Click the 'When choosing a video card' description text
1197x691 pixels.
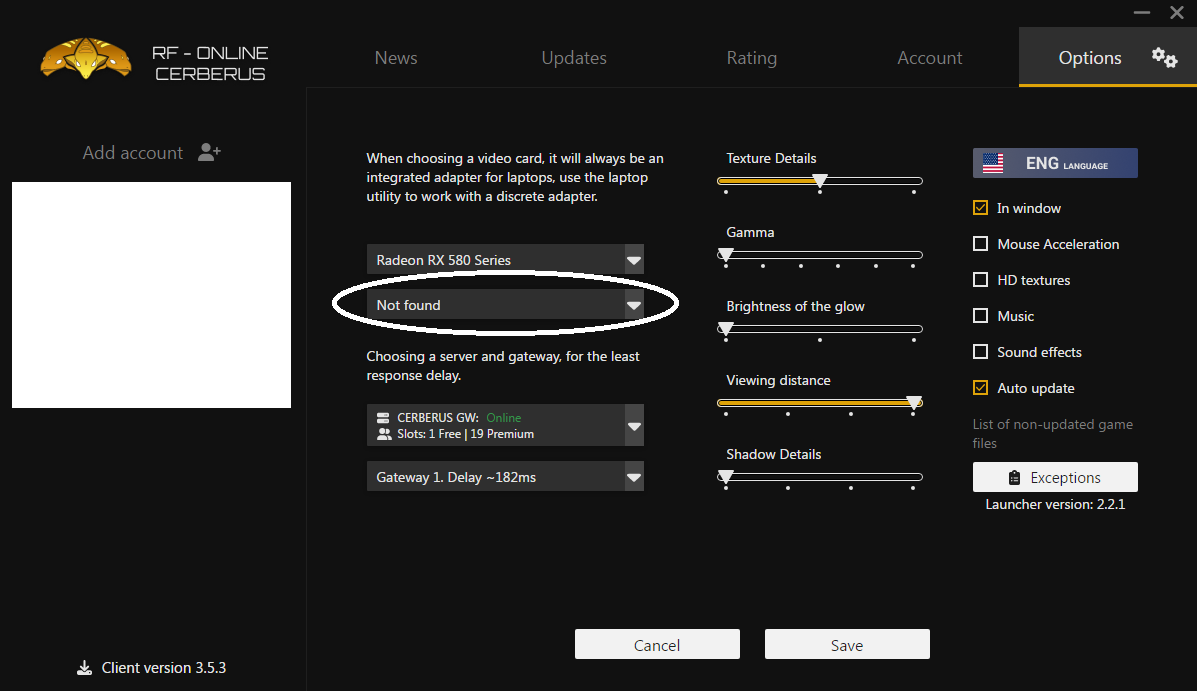(515, 177)
